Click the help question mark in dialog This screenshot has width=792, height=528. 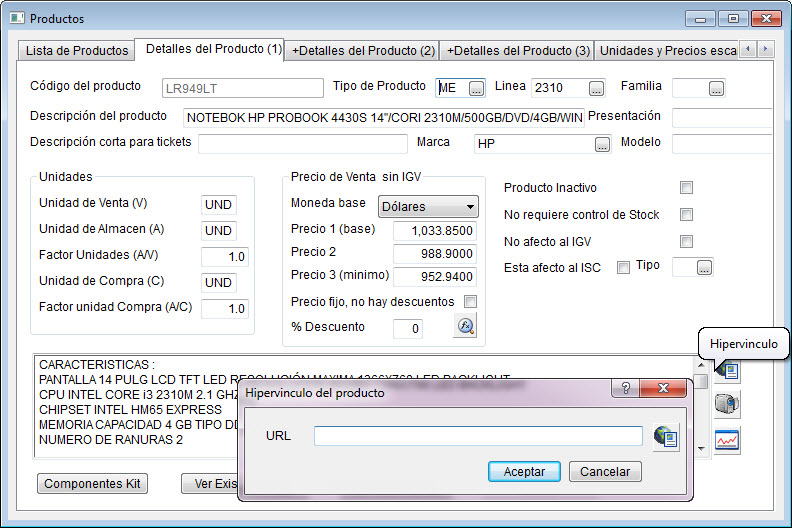625,389
